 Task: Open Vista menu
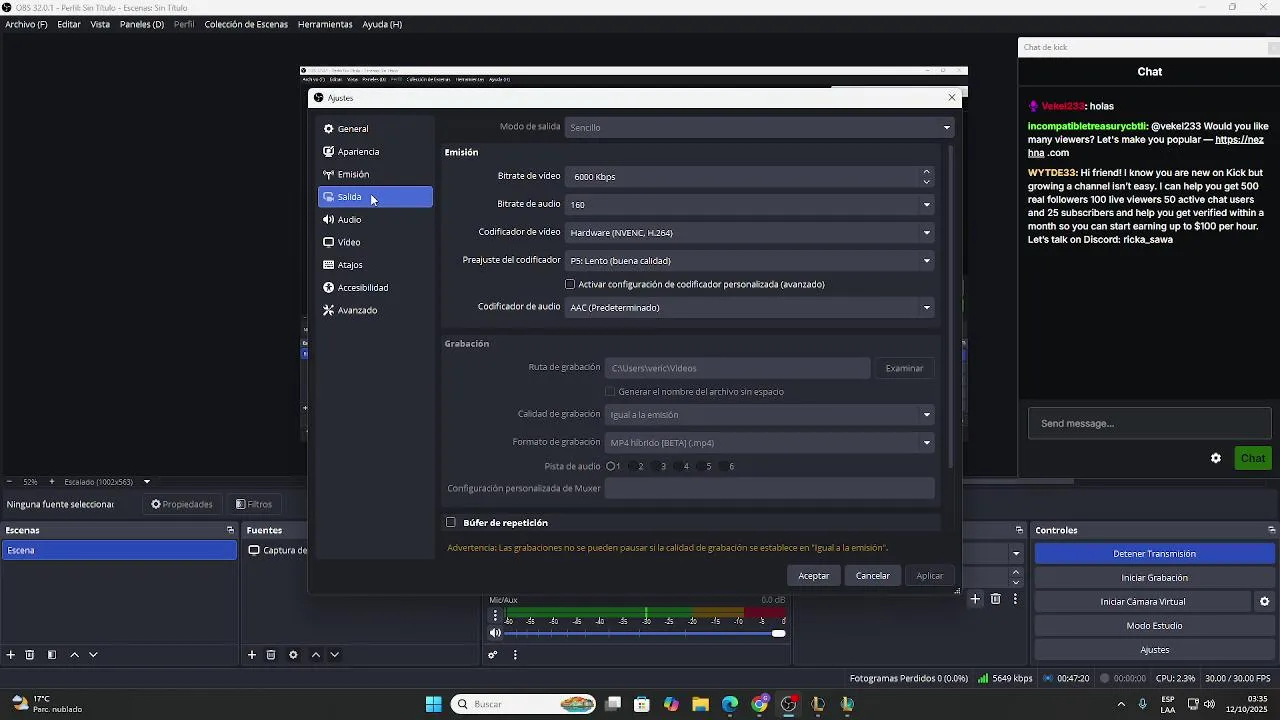tap(100, 24)
